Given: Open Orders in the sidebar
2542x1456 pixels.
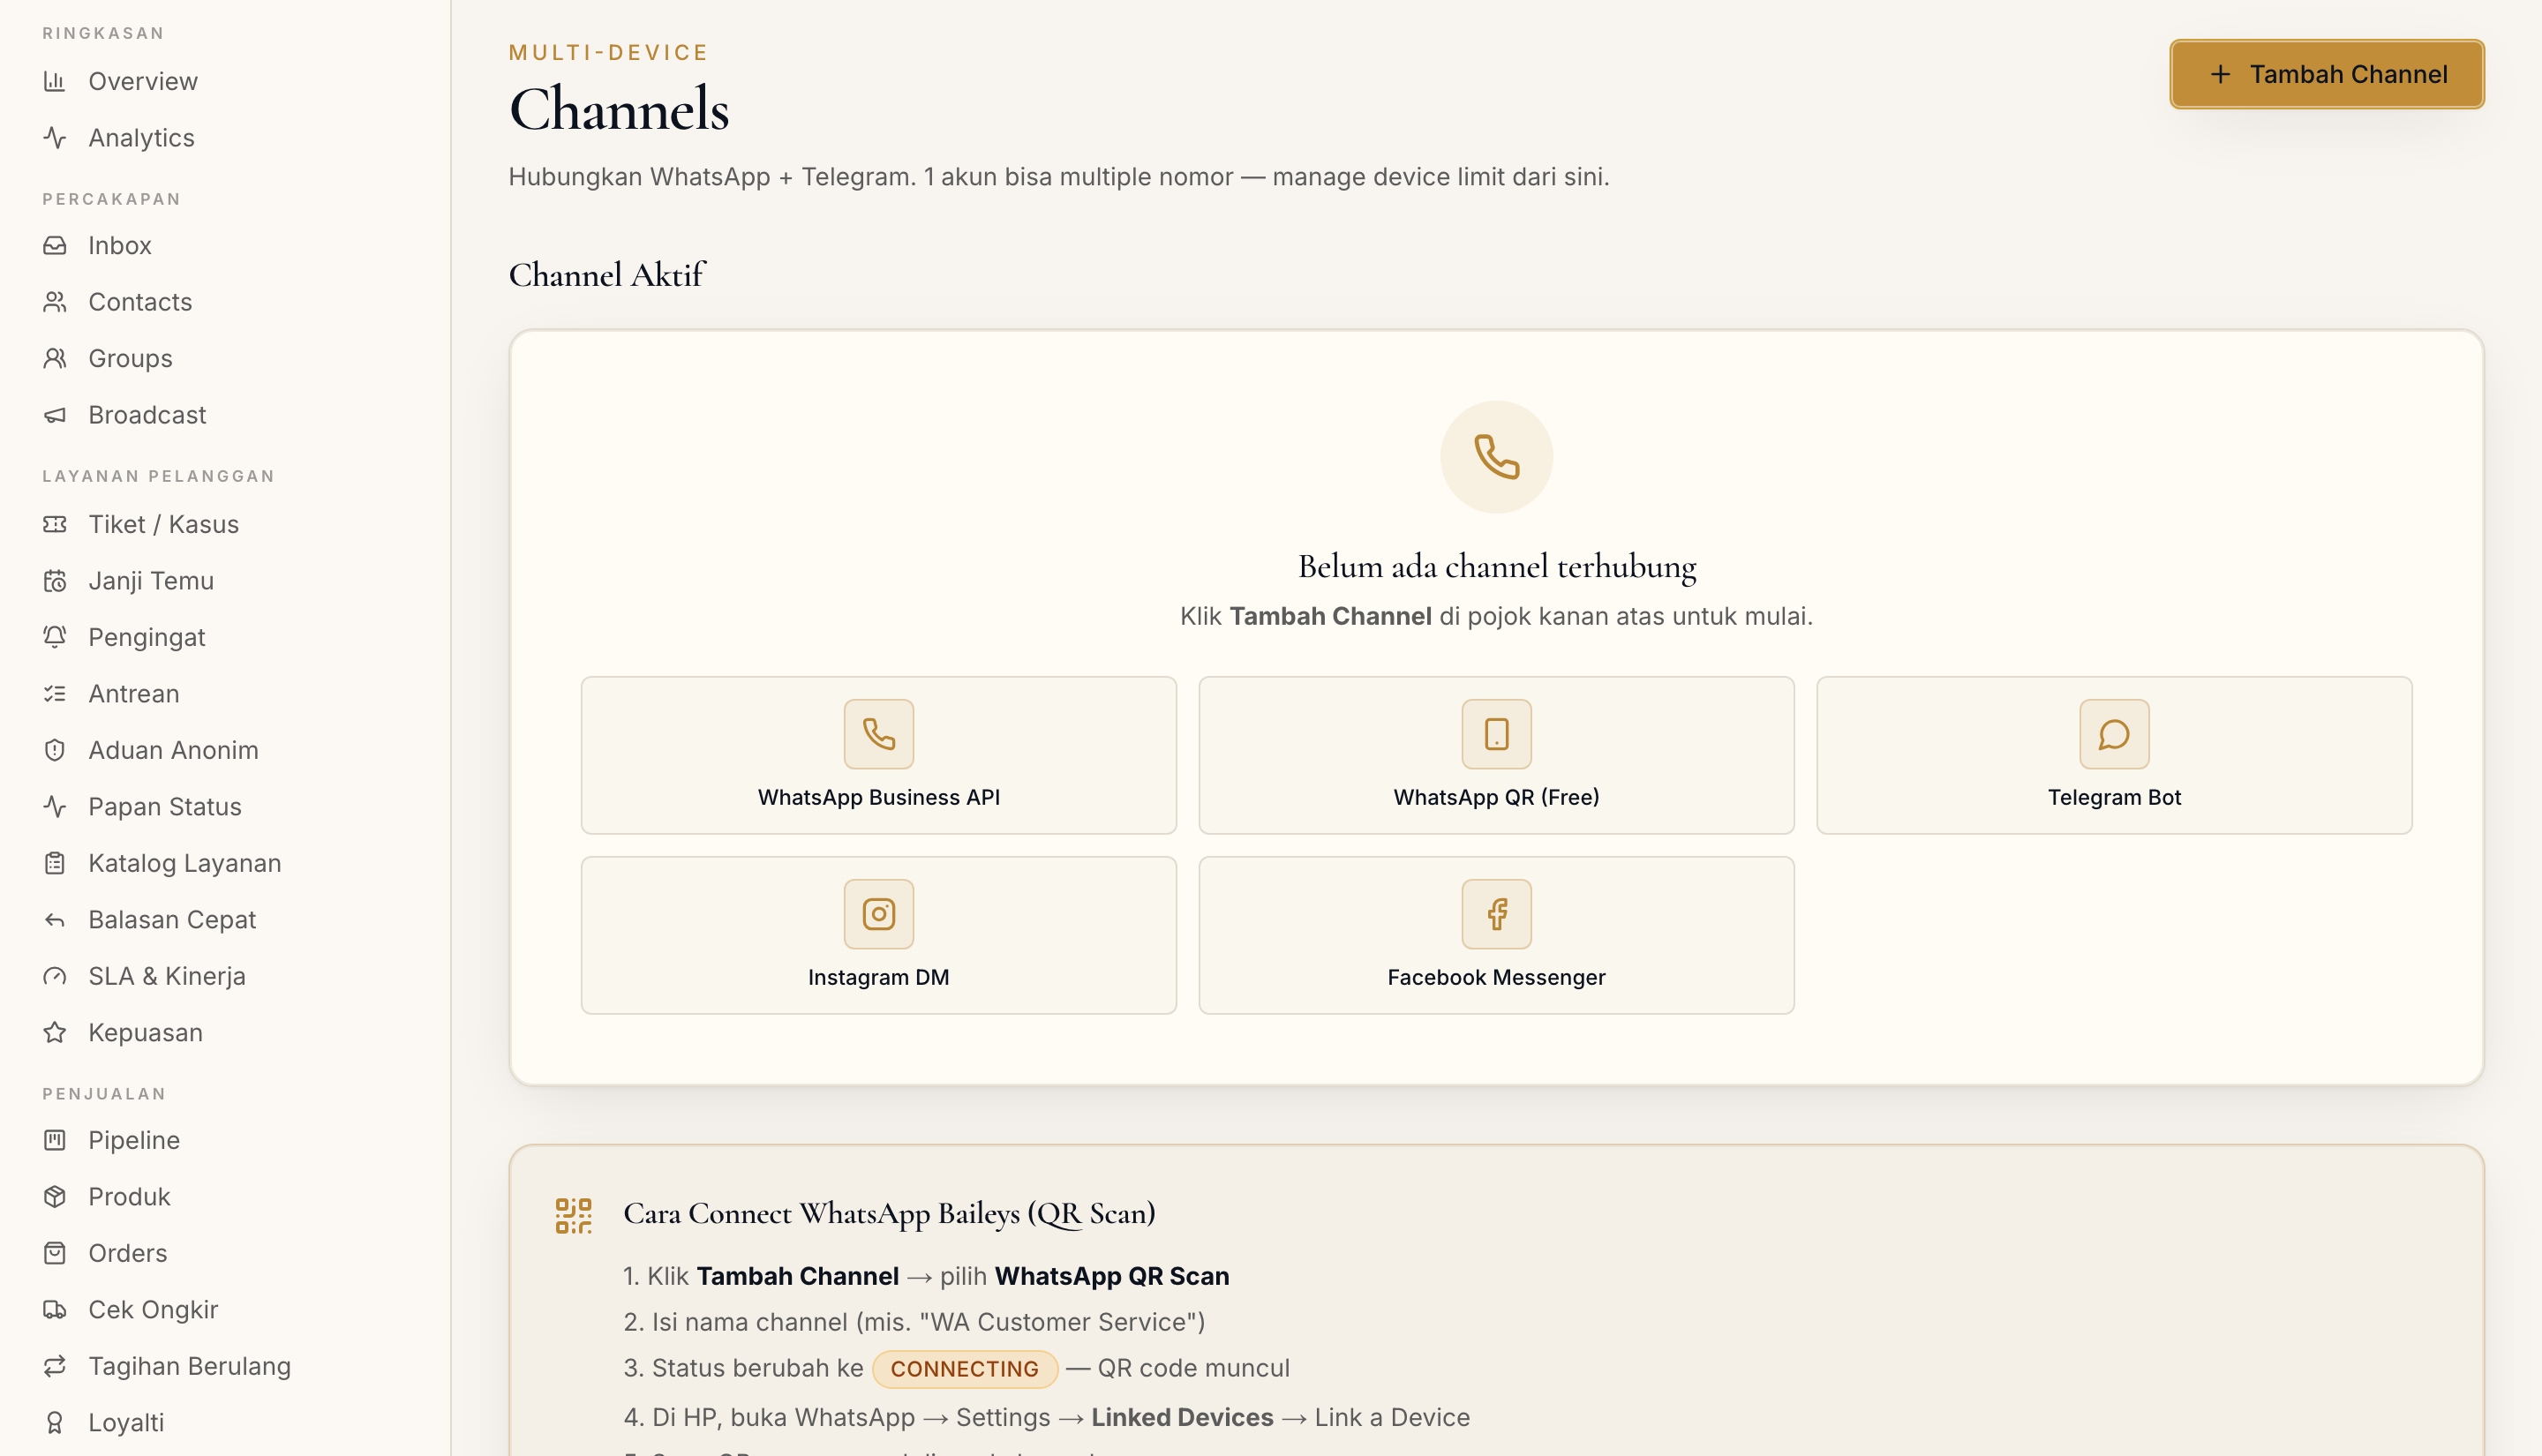Looking at the screenshot, I should (x=226, y=1254).
